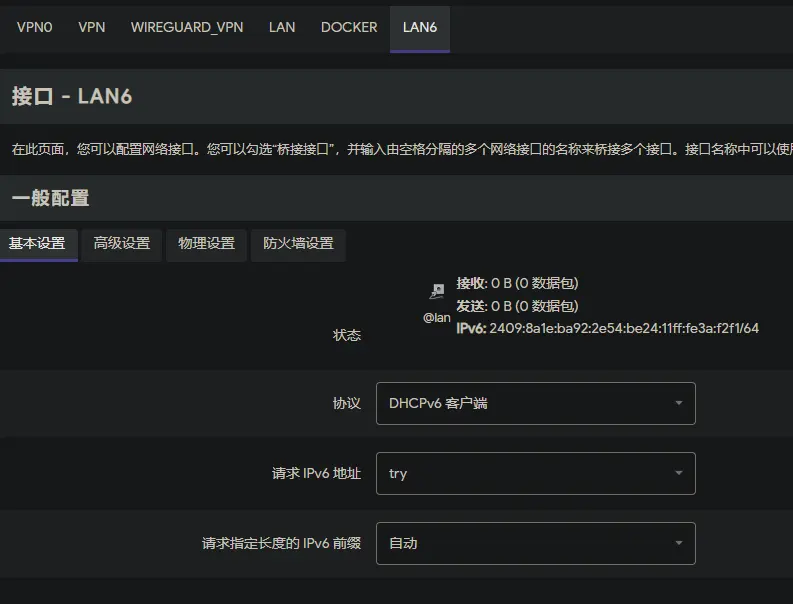Go to the LAN interface tab
This screenshot has width=793, height=604.
click(282, 27)
